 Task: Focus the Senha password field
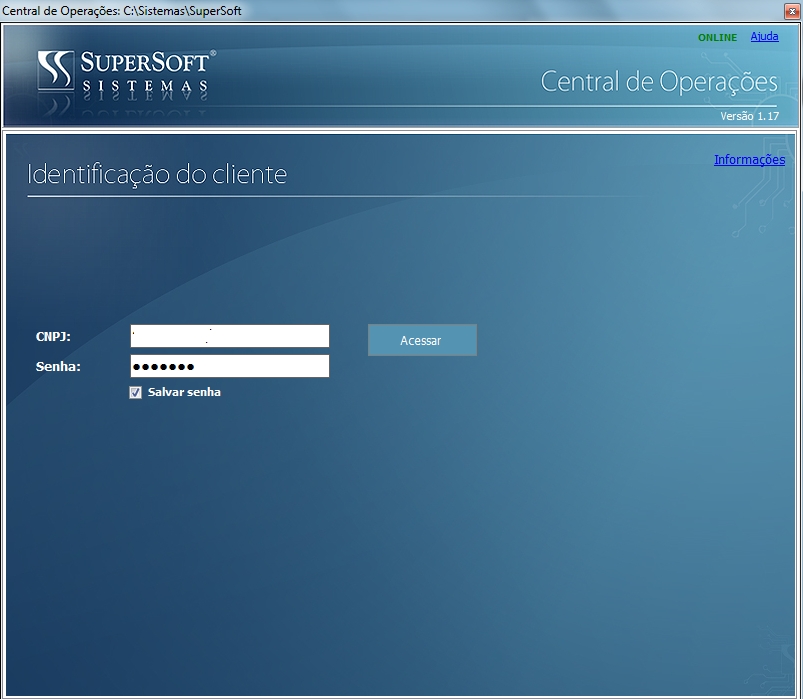pos(230,366)
